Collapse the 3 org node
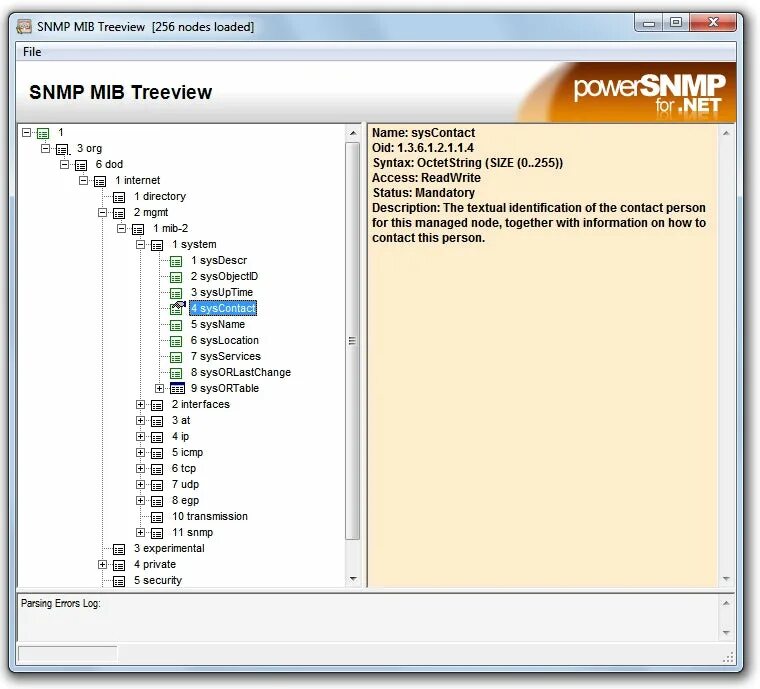This screenshot has height=689, width=760. (46, 148)
